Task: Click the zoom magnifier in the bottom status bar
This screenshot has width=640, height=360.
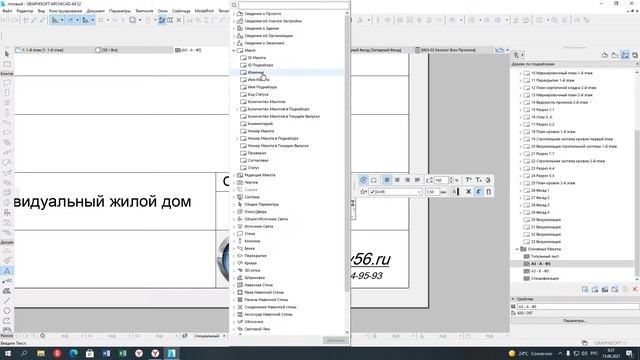Action: (x=42, y=336)
